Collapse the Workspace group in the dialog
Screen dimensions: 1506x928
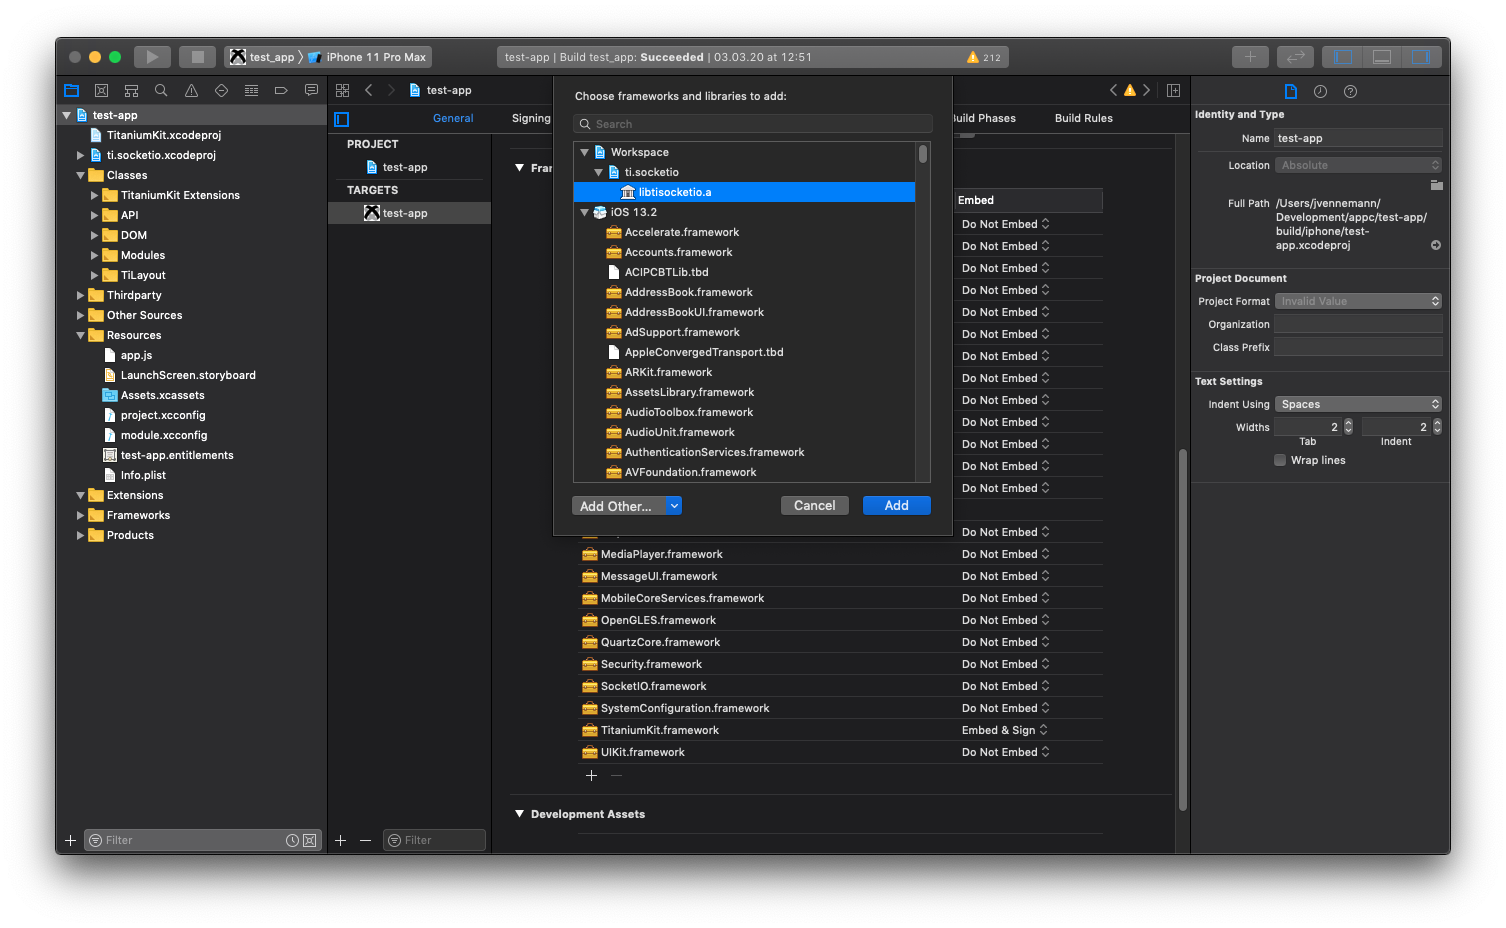[x=585, y=152]
